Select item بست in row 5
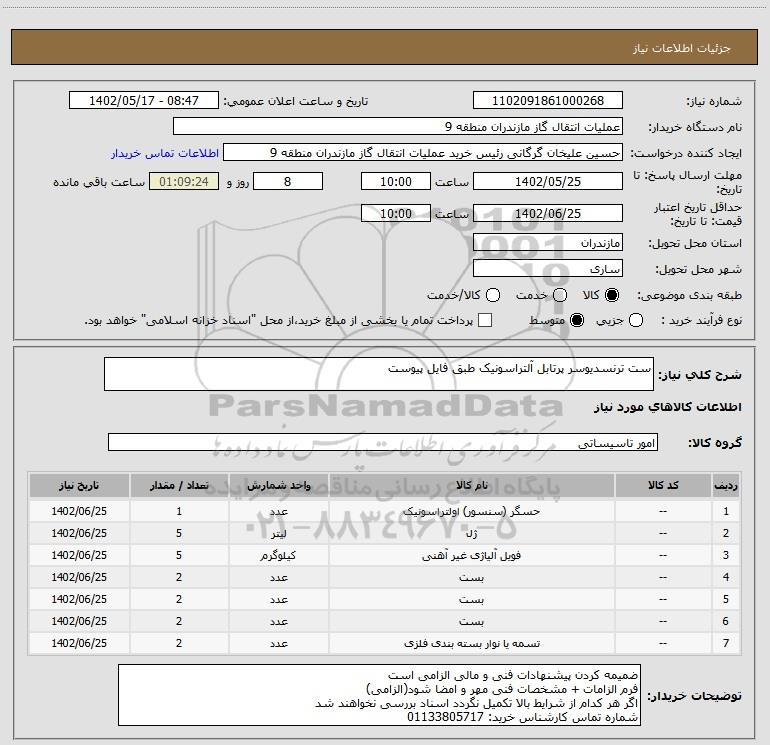The height and width of the screenshot is (745, 770). coord(471,600)
